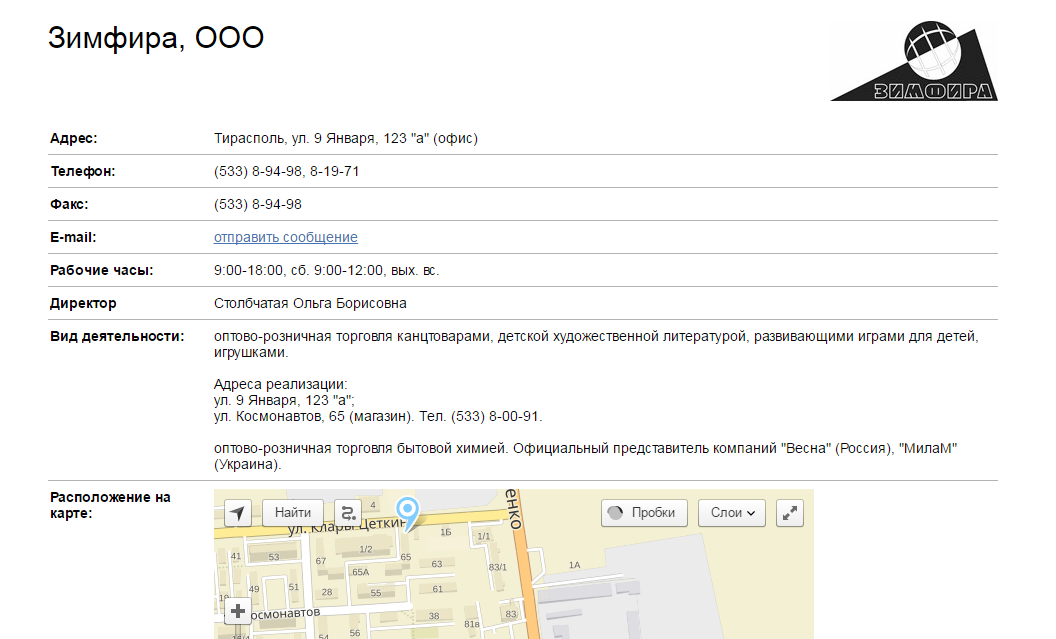Screen dimensions: 1056x639
Task: Click building 65A on the map
Action: coord(361,572)
